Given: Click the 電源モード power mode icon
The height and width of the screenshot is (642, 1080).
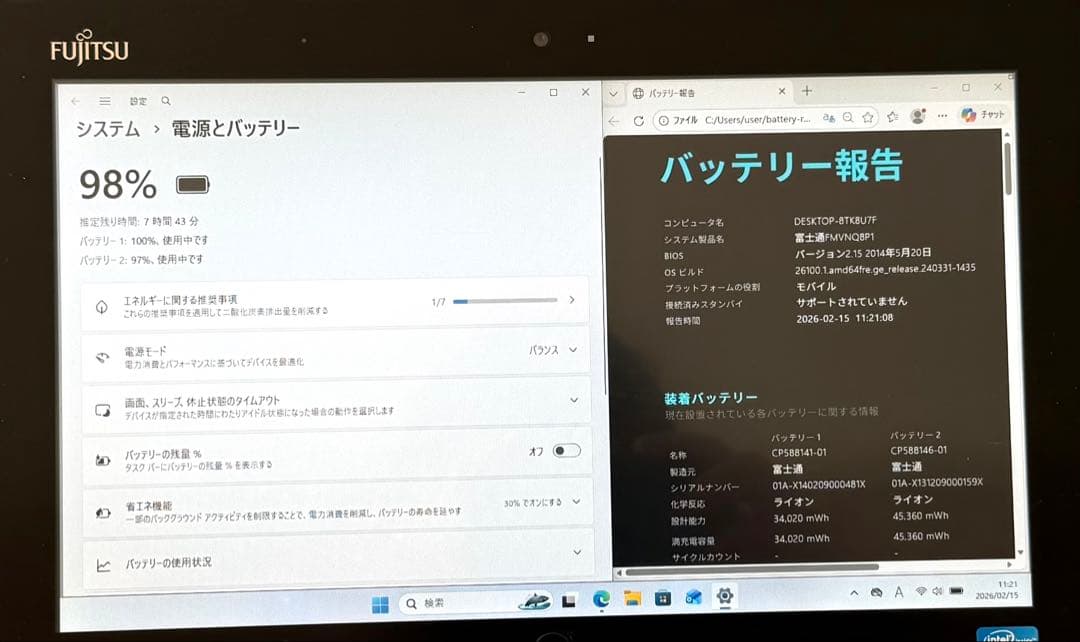Looking at the screenshot, I should [103, 358].
